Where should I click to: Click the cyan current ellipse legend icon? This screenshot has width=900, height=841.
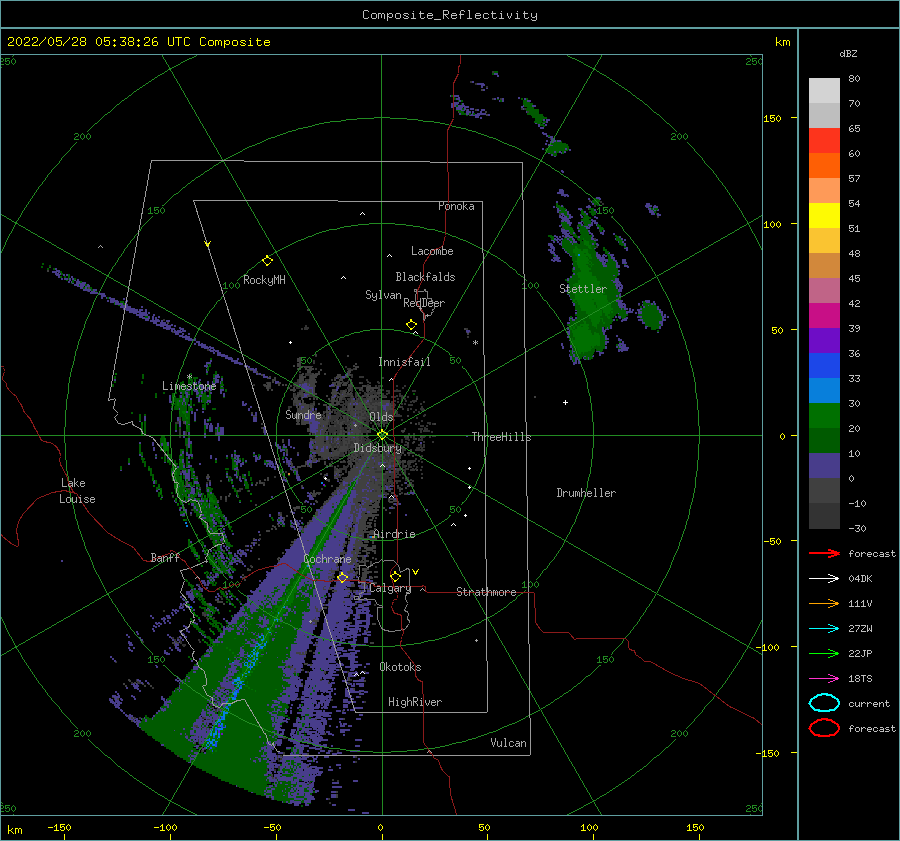pyautogui.click(x=824, y=703)
